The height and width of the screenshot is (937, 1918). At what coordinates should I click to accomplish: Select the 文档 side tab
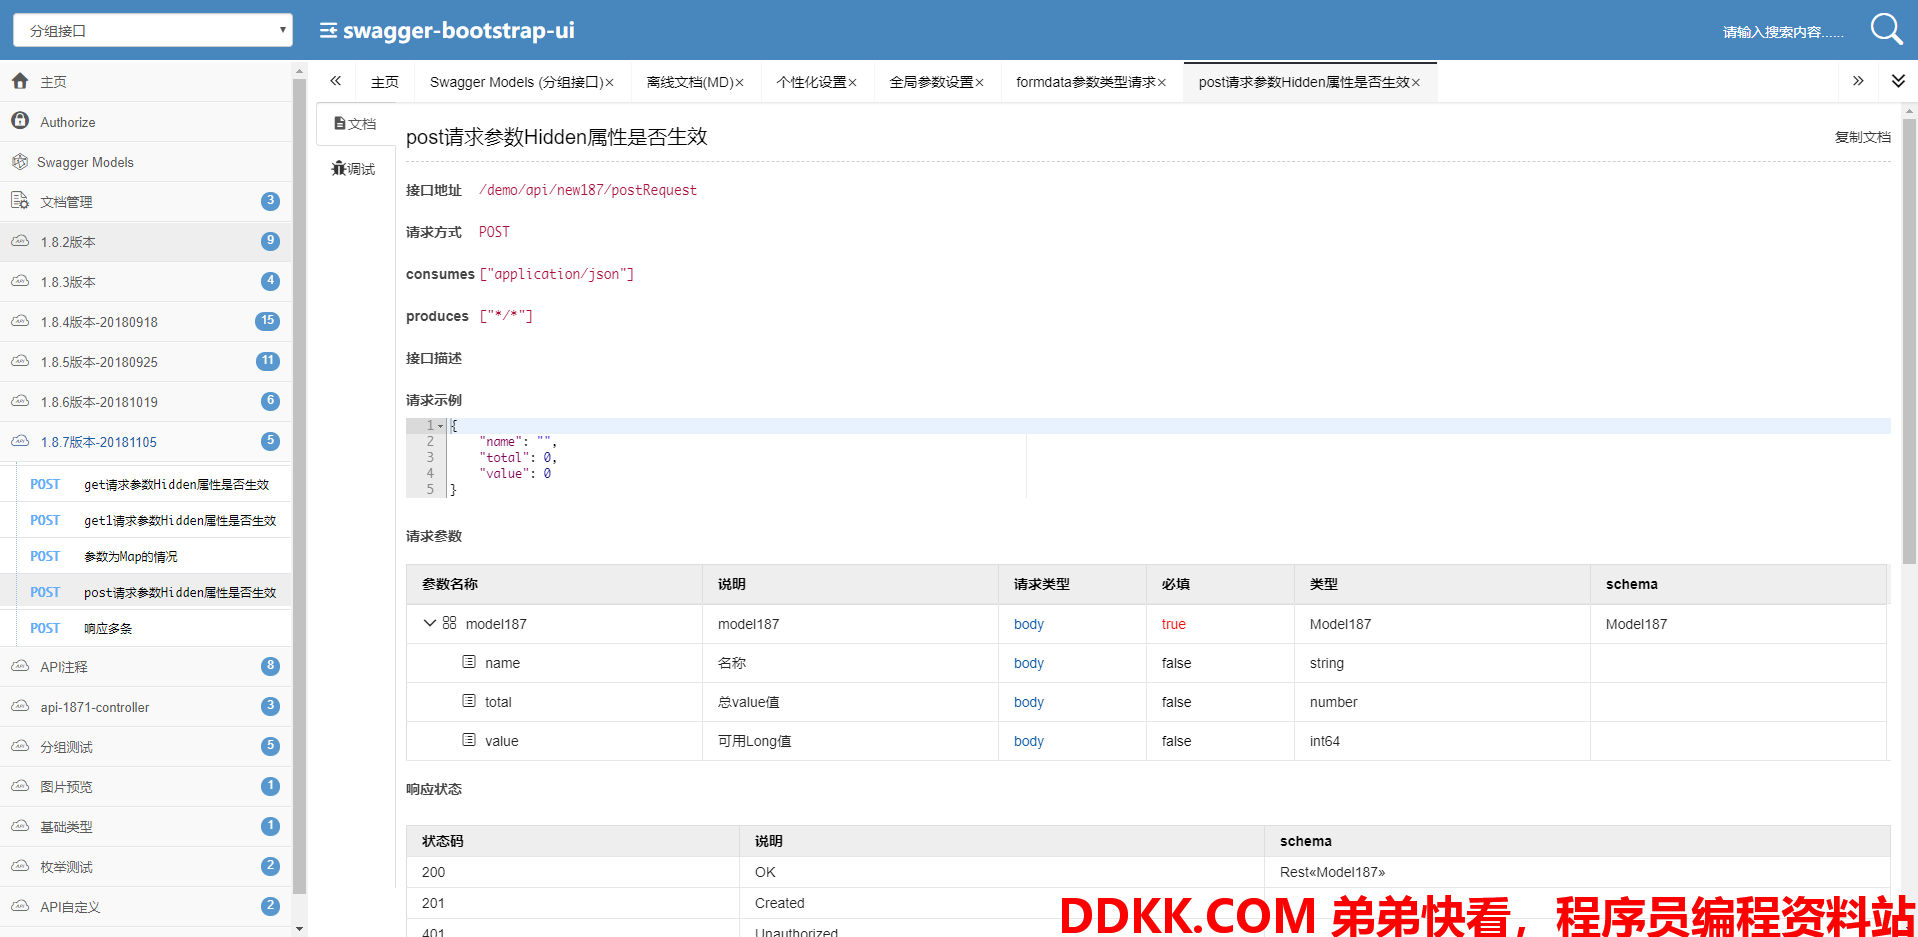tap(355, 124)
